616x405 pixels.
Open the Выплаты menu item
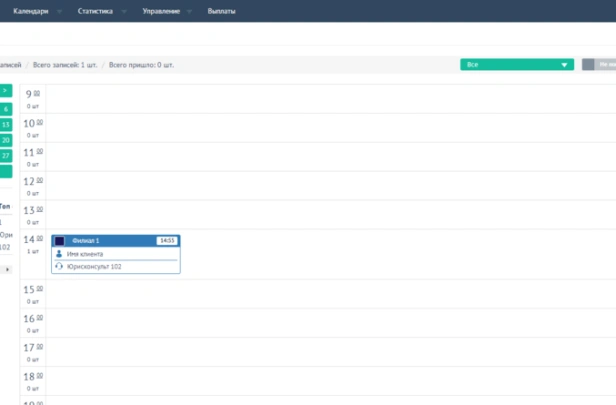coord(222,11)
